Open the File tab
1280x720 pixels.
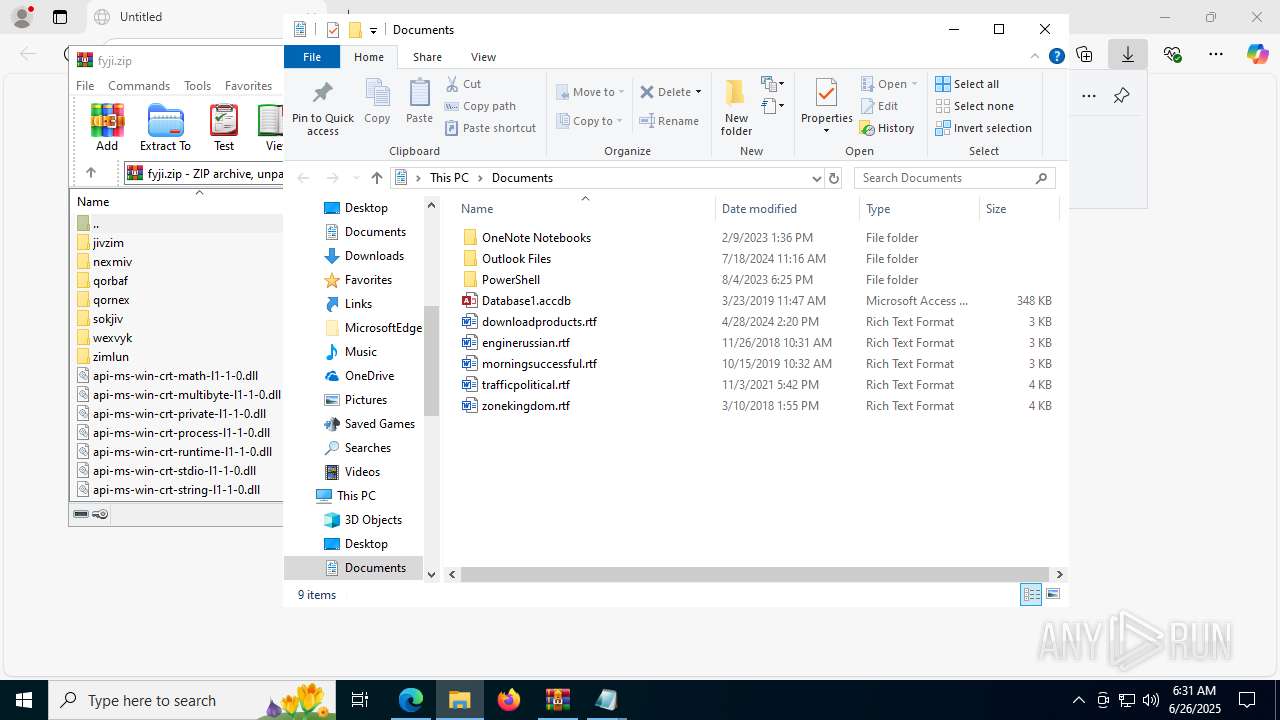pyautogui.click(x=312, y=57)
